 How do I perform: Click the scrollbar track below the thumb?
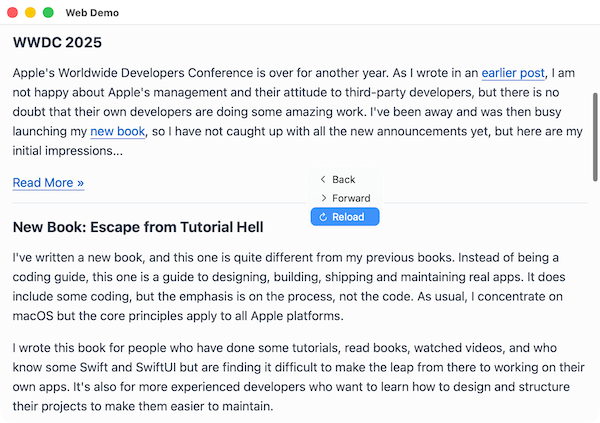pyautogui.click(x=595, y=300)
